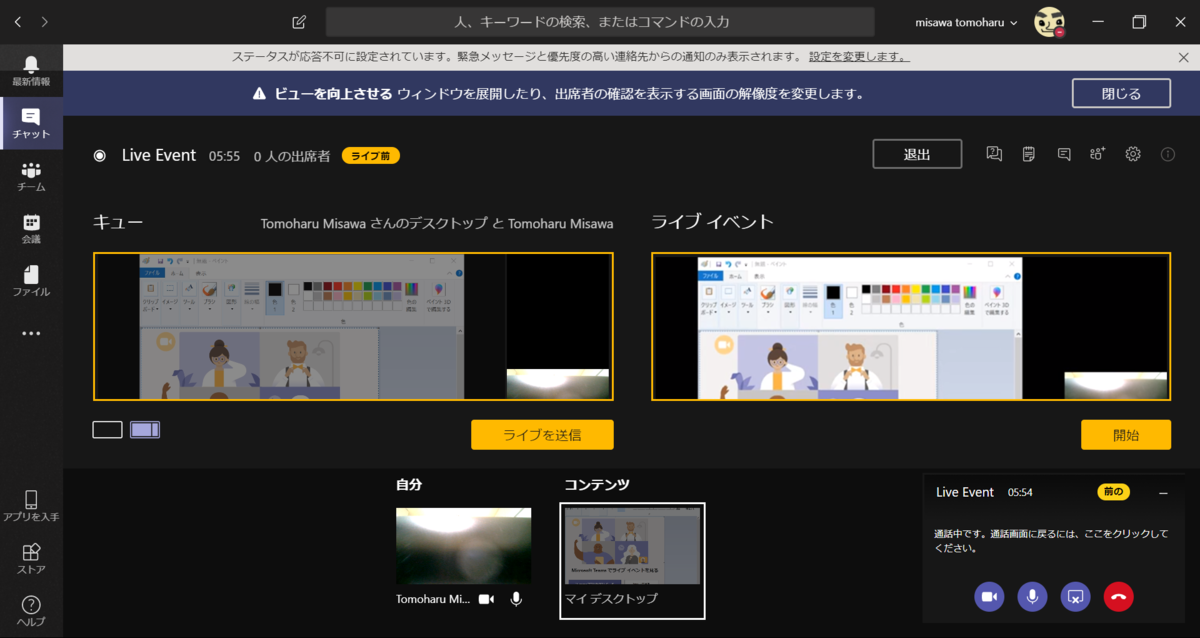Viewport: 1200px width, 638px height.
Task: Mute microphone under 自分 video preview
Action: [x=516, y=598]
